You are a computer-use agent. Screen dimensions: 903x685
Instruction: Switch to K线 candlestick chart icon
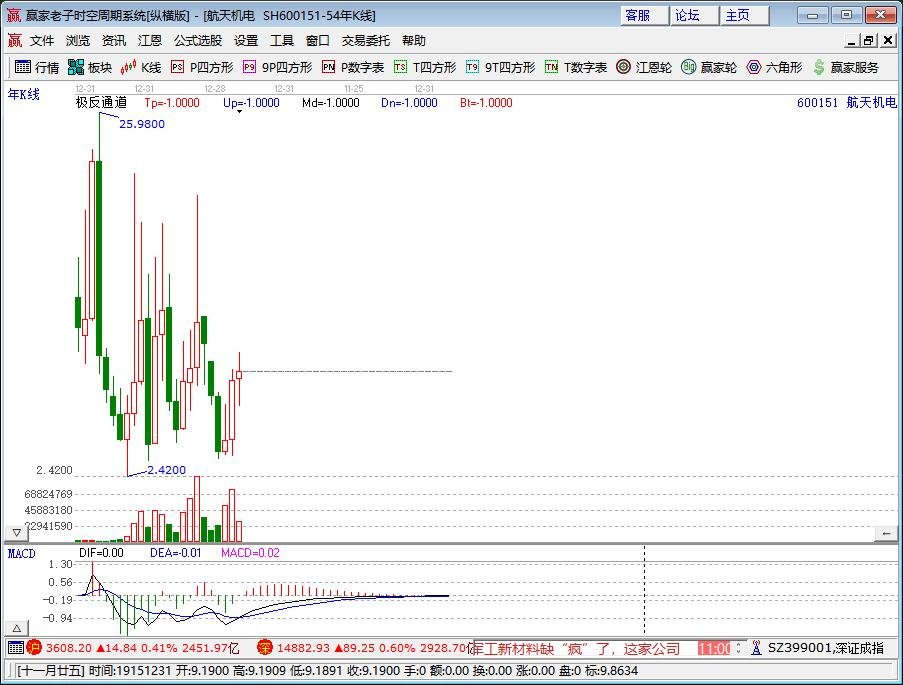(x=128, y=67)
